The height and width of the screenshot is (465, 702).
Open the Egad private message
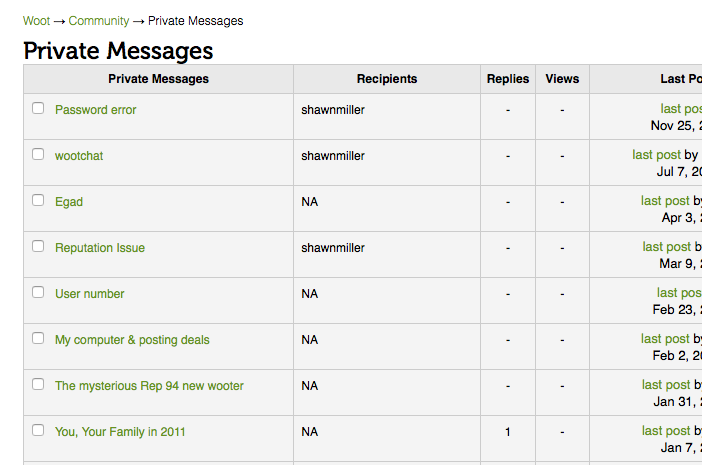tap(69, 202)
